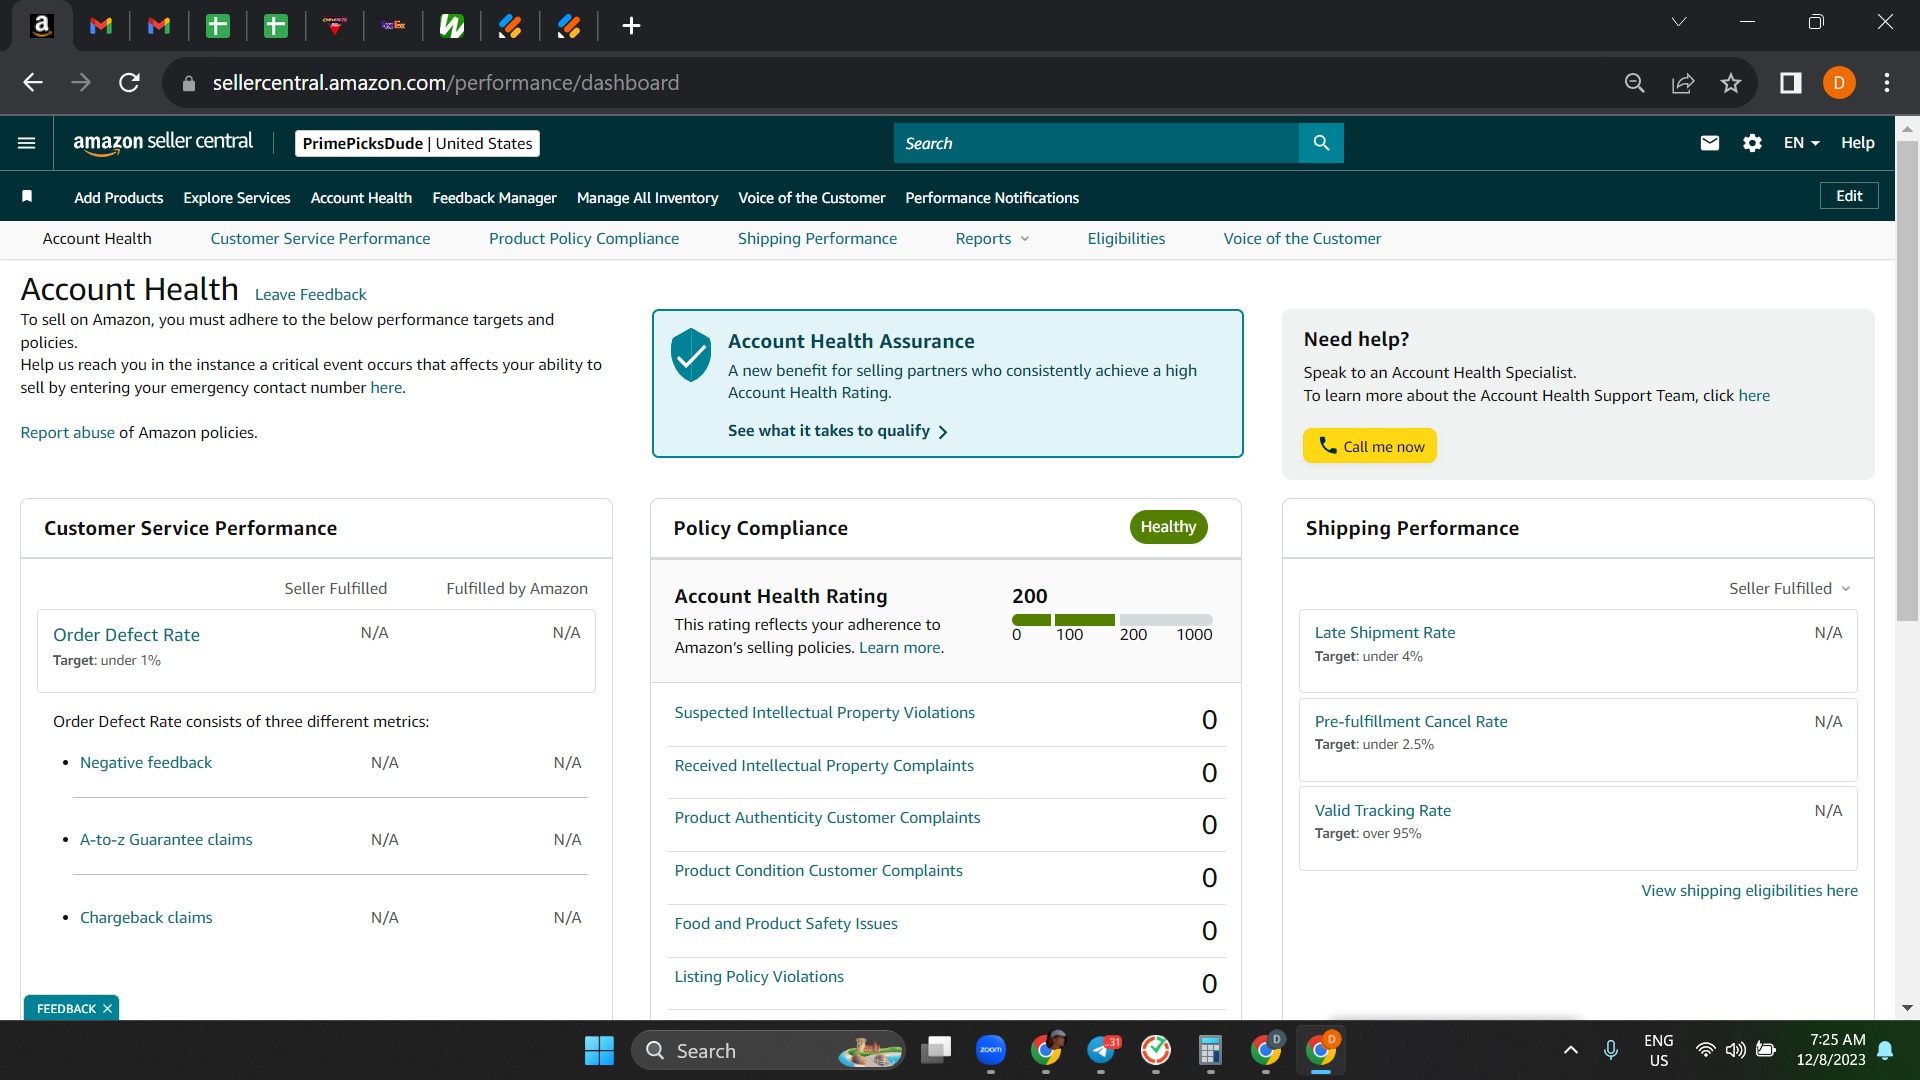This screenshot has height=1080, width=1920.
Task: Expand the EN language dropdown
Action: pyautogui.click(x=1801, y=143)
